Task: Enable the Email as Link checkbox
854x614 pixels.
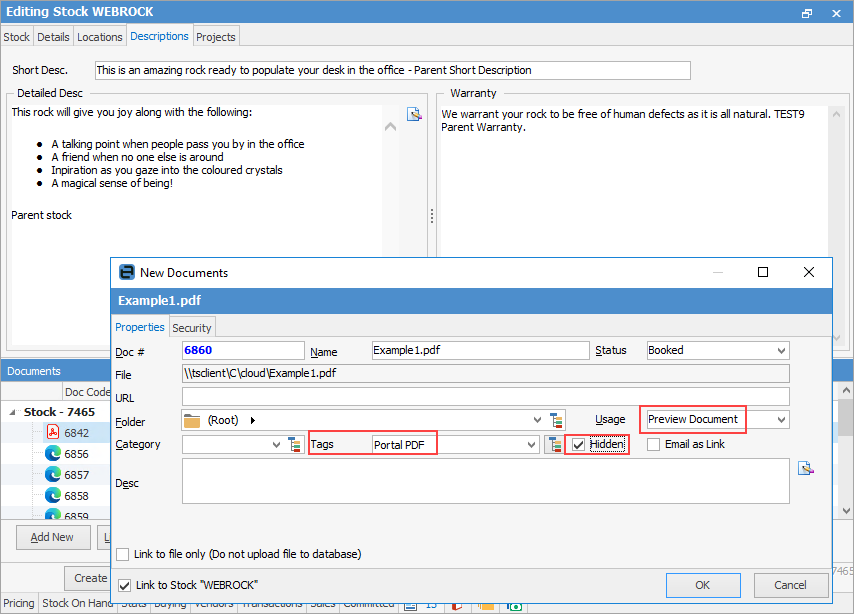Action: click(654, 445)
